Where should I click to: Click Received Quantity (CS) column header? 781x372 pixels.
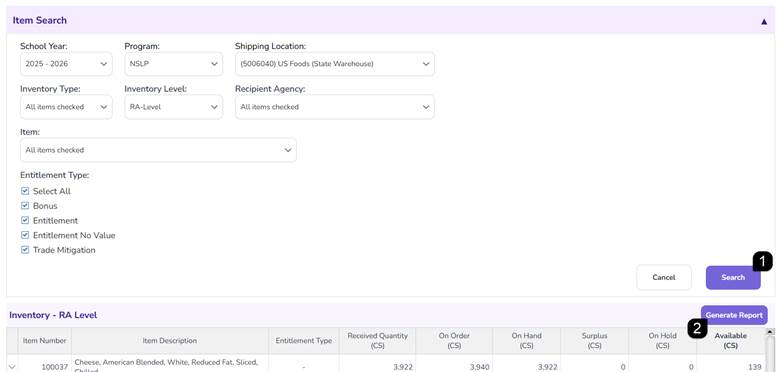(x=378, y=341)
